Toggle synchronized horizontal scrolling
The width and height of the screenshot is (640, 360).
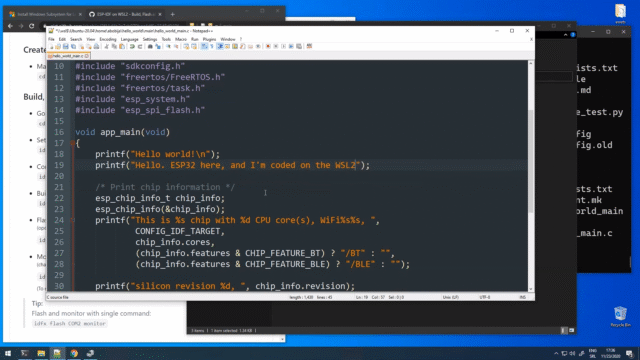click(194, 47)
